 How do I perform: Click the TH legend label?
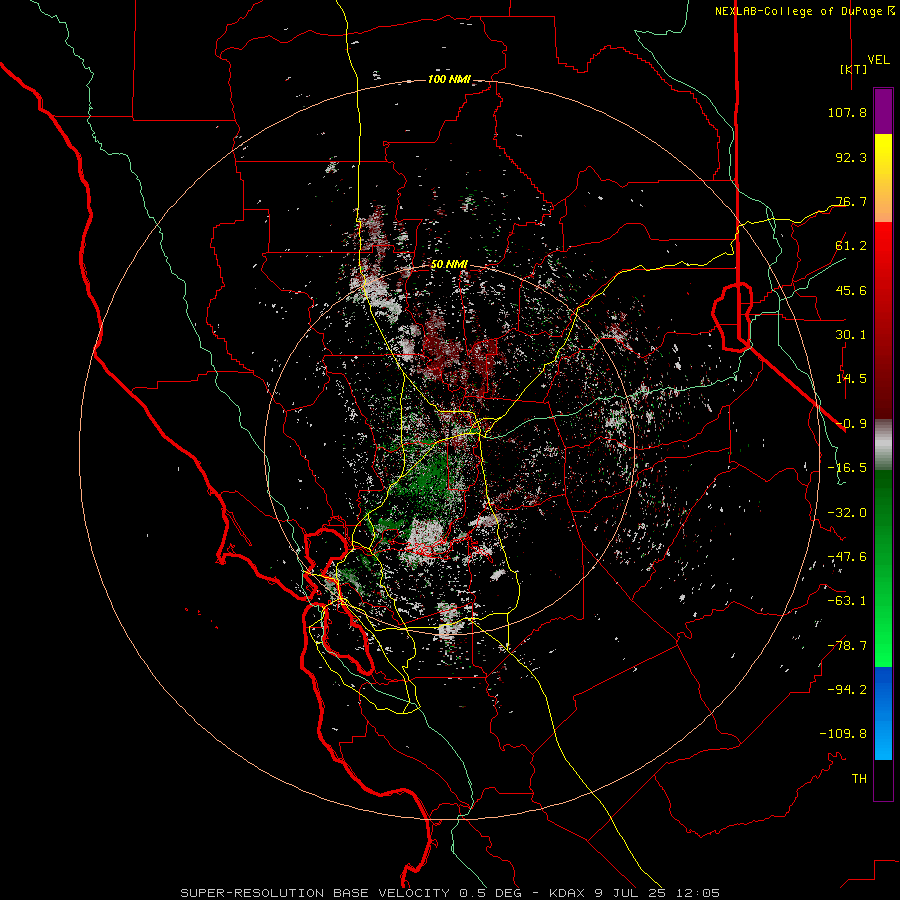(x=859, y=779)
